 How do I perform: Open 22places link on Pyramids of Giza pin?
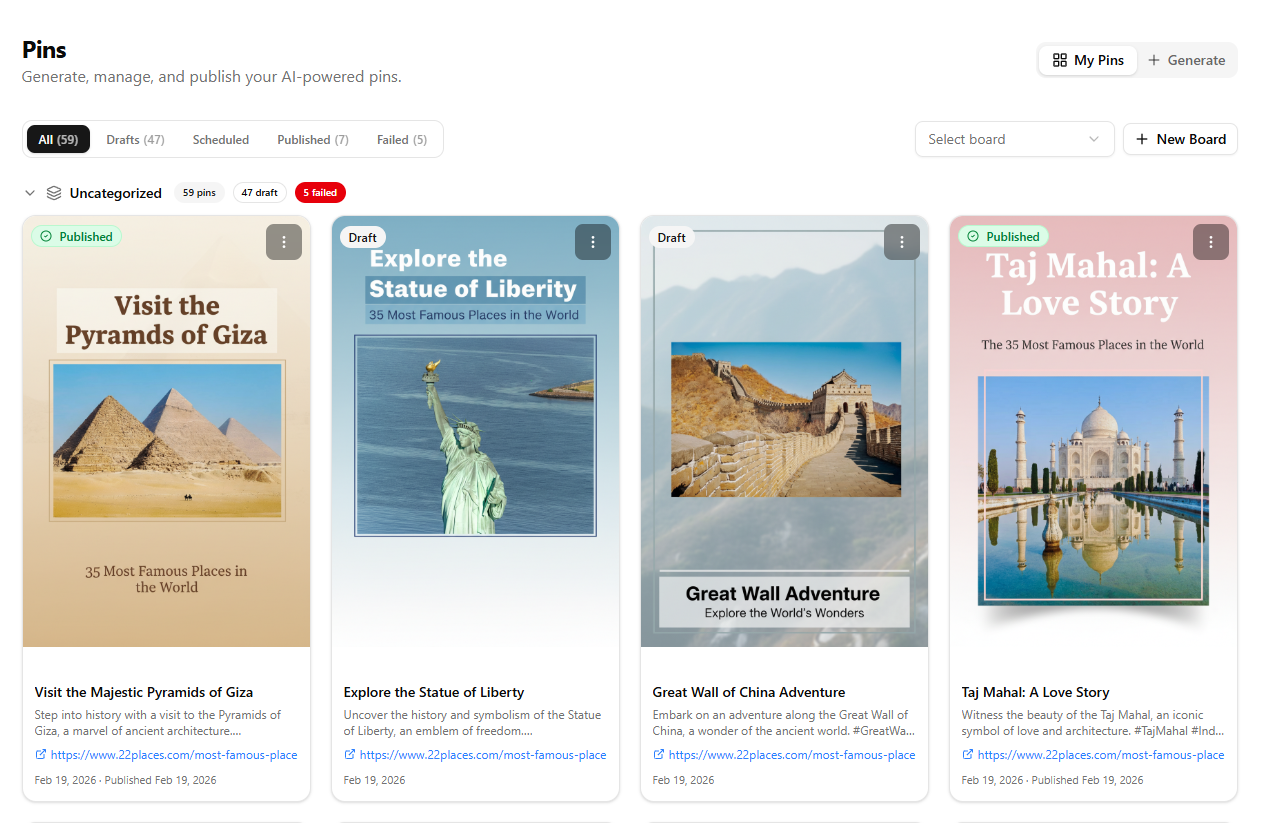[174, 755]
